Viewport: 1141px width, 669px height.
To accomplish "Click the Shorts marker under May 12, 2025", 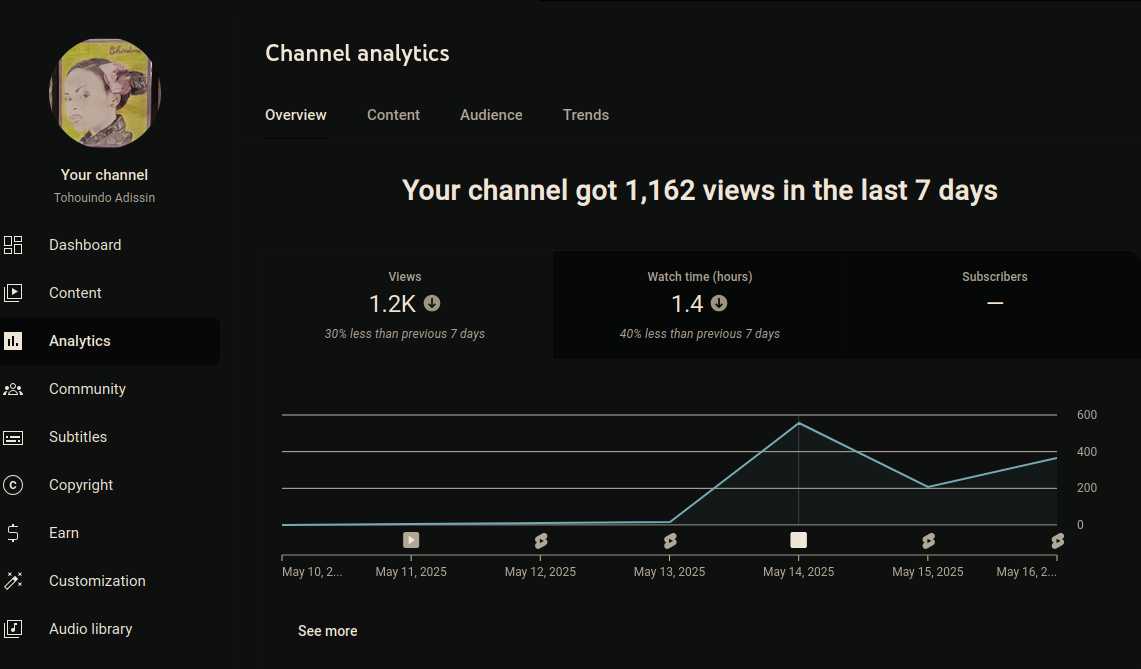I will click(541, 541).
